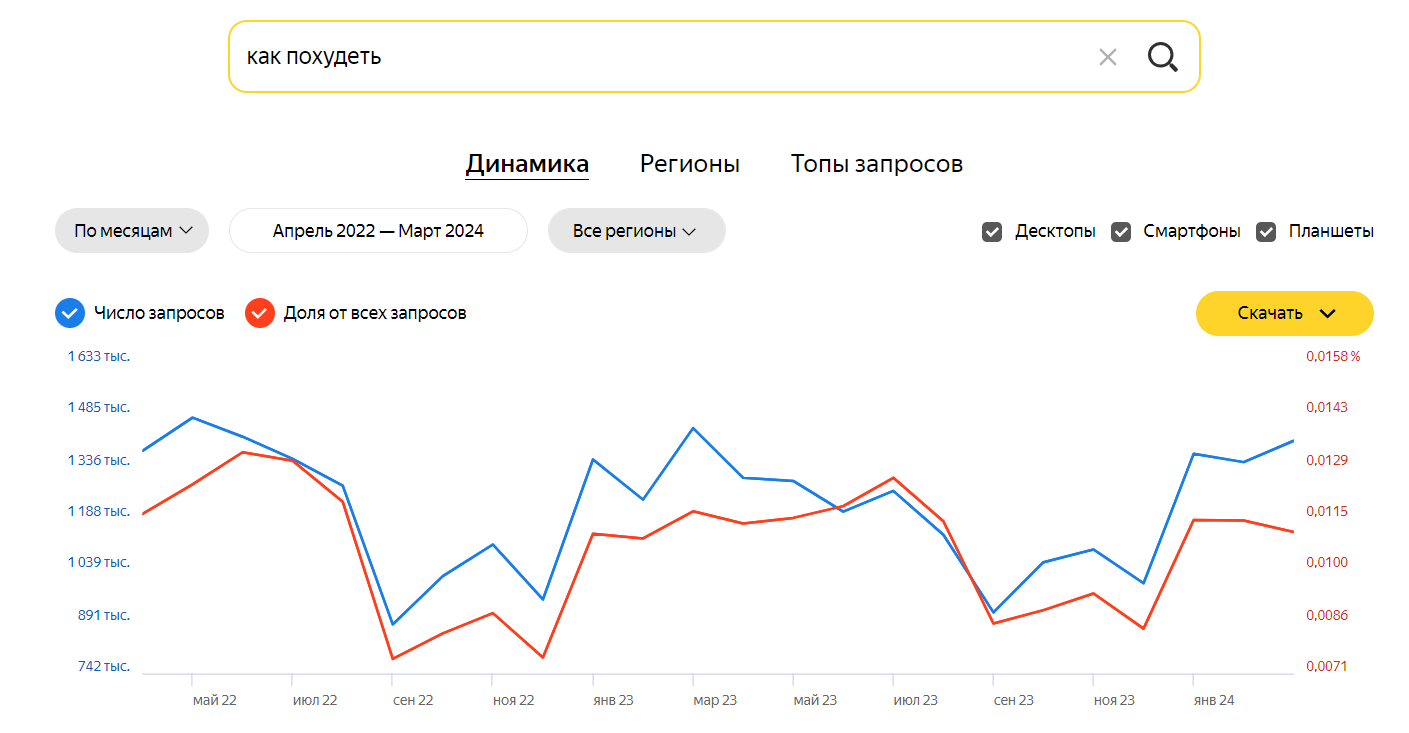Open the date range picker Апрель 2022 — Март 2024
Screen dimensions: 1409x733
(x=378, y=231)
